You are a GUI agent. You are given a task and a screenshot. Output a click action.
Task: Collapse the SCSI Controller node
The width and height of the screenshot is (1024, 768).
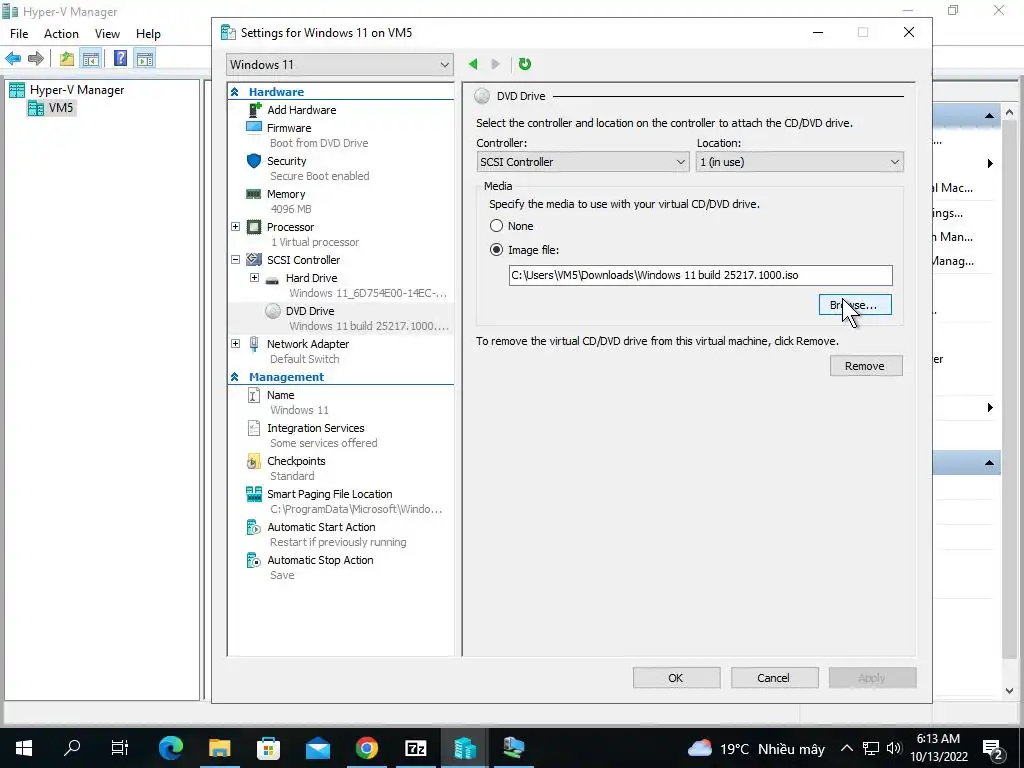(x=236, y=260)
